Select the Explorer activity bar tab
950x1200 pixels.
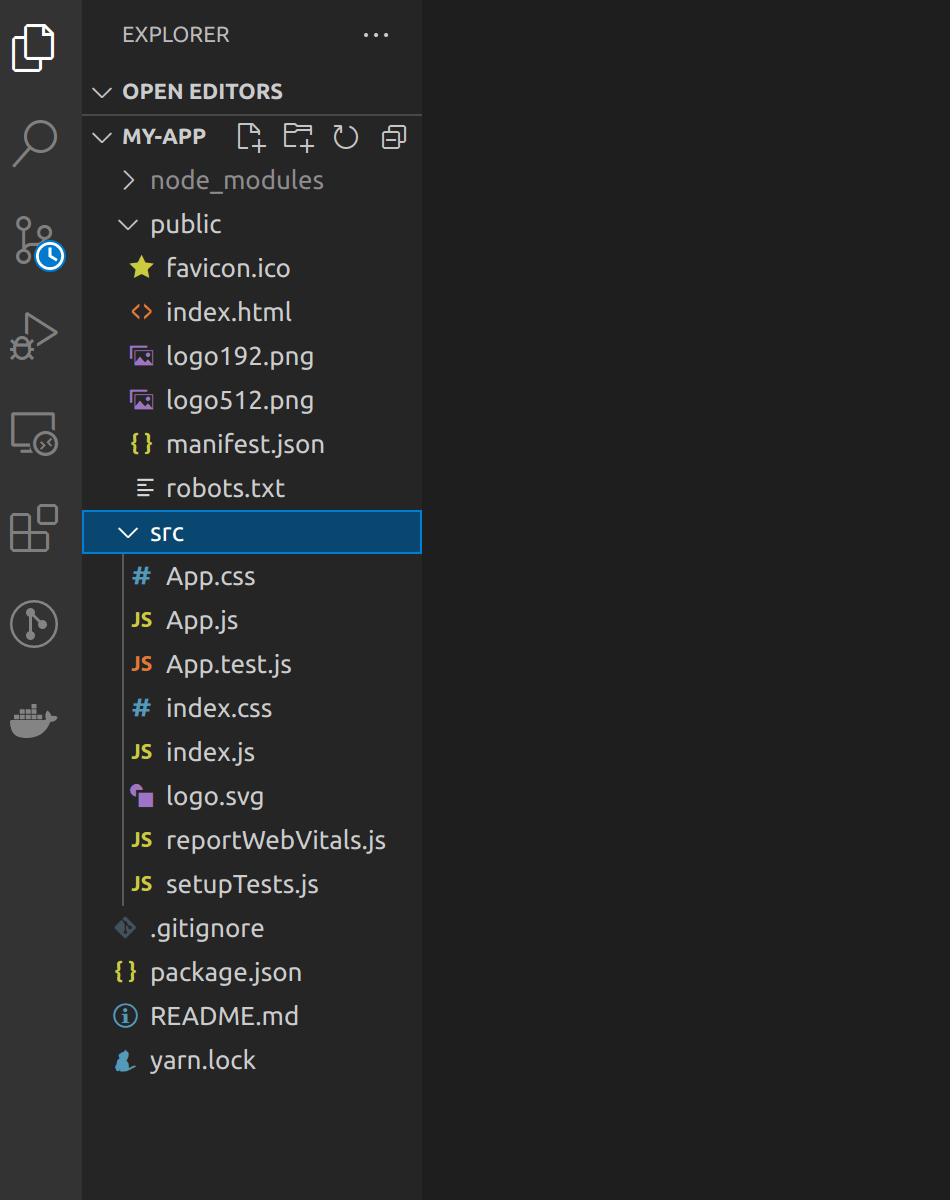[34, 47]
